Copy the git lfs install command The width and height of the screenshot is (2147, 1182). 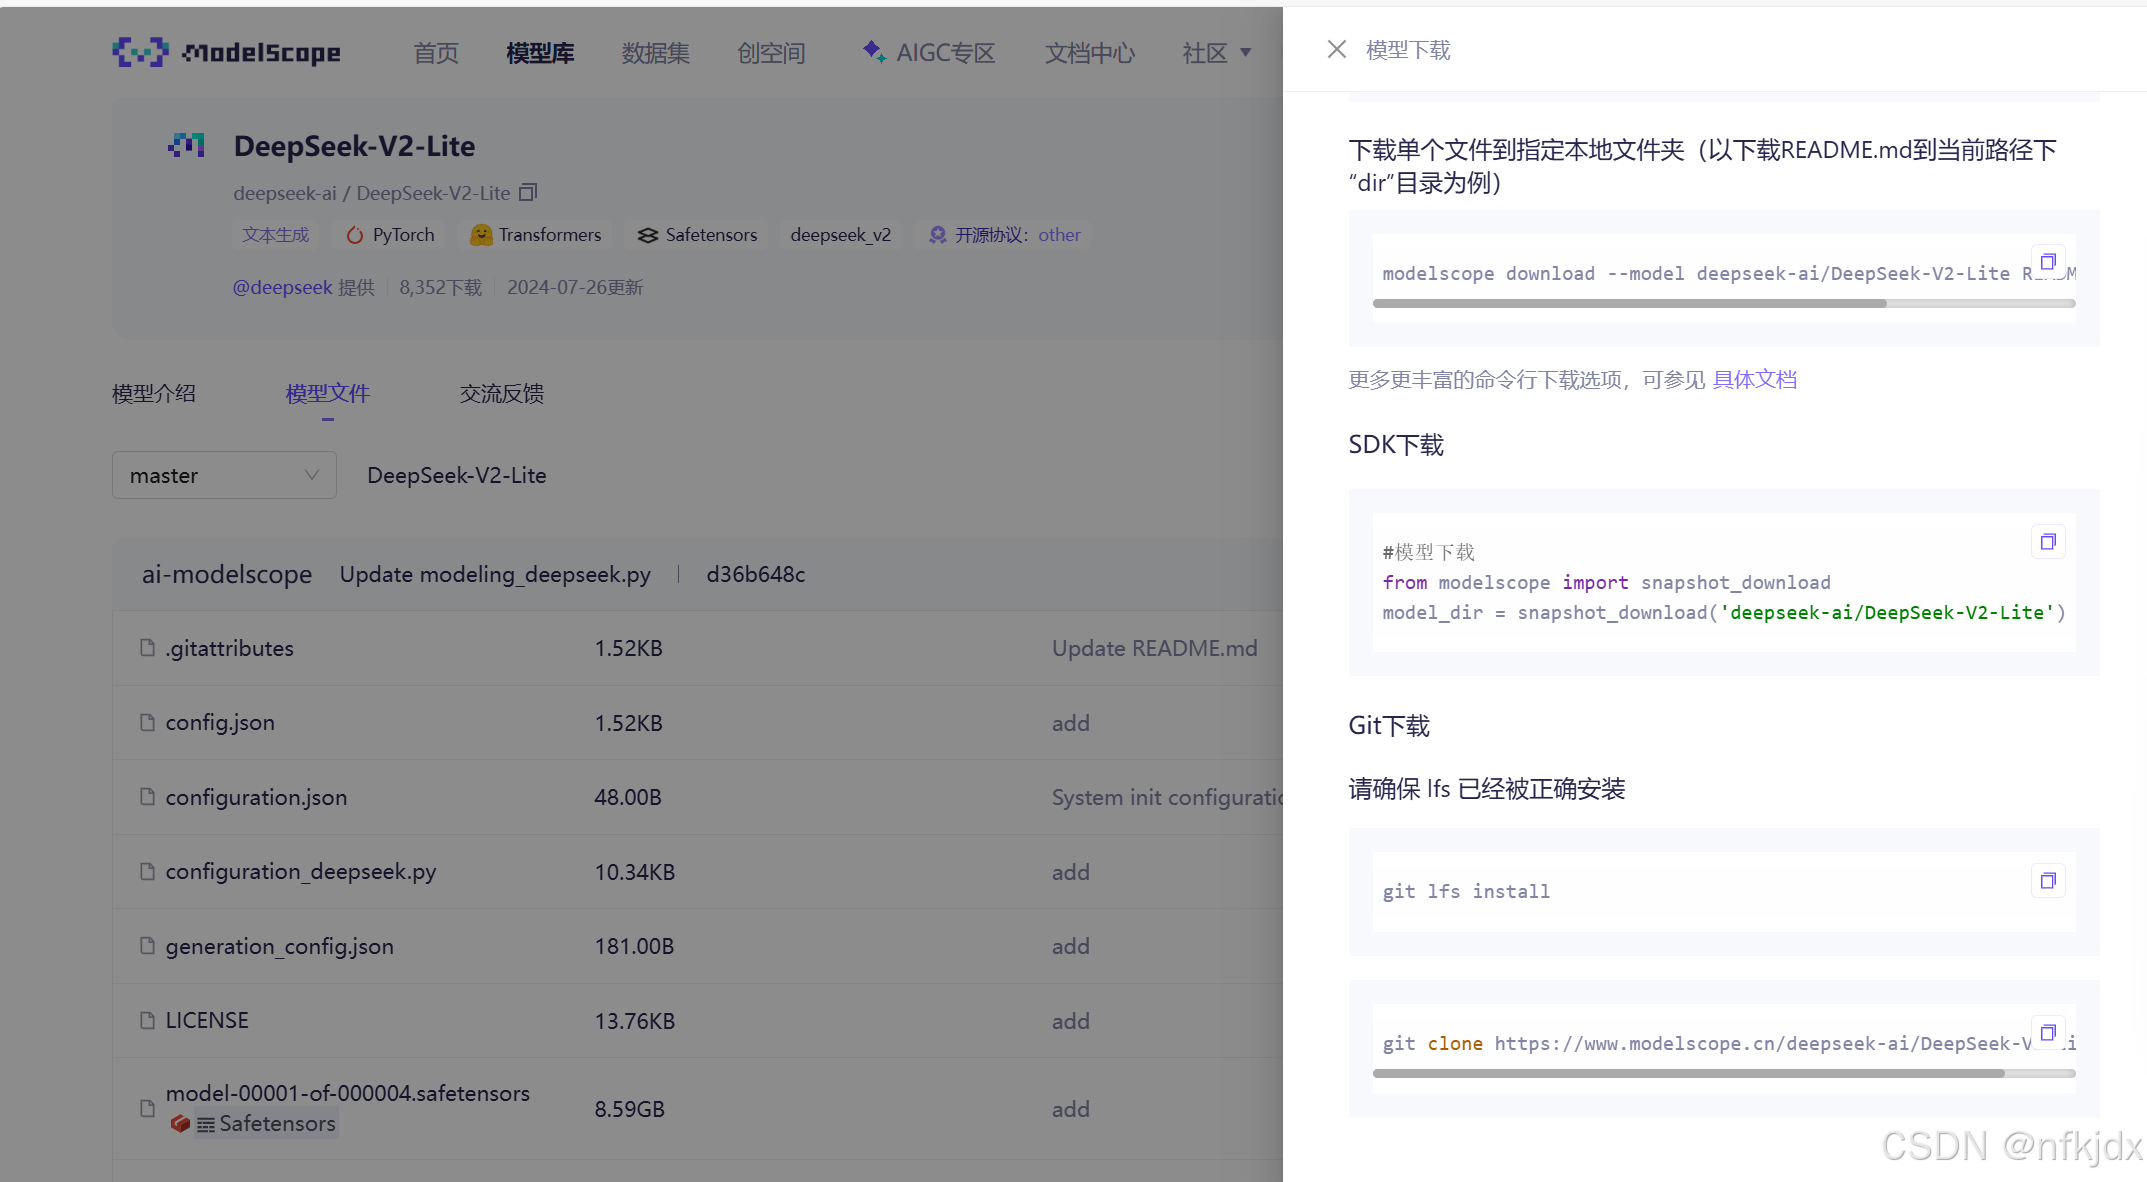(x=2047, y=881)
